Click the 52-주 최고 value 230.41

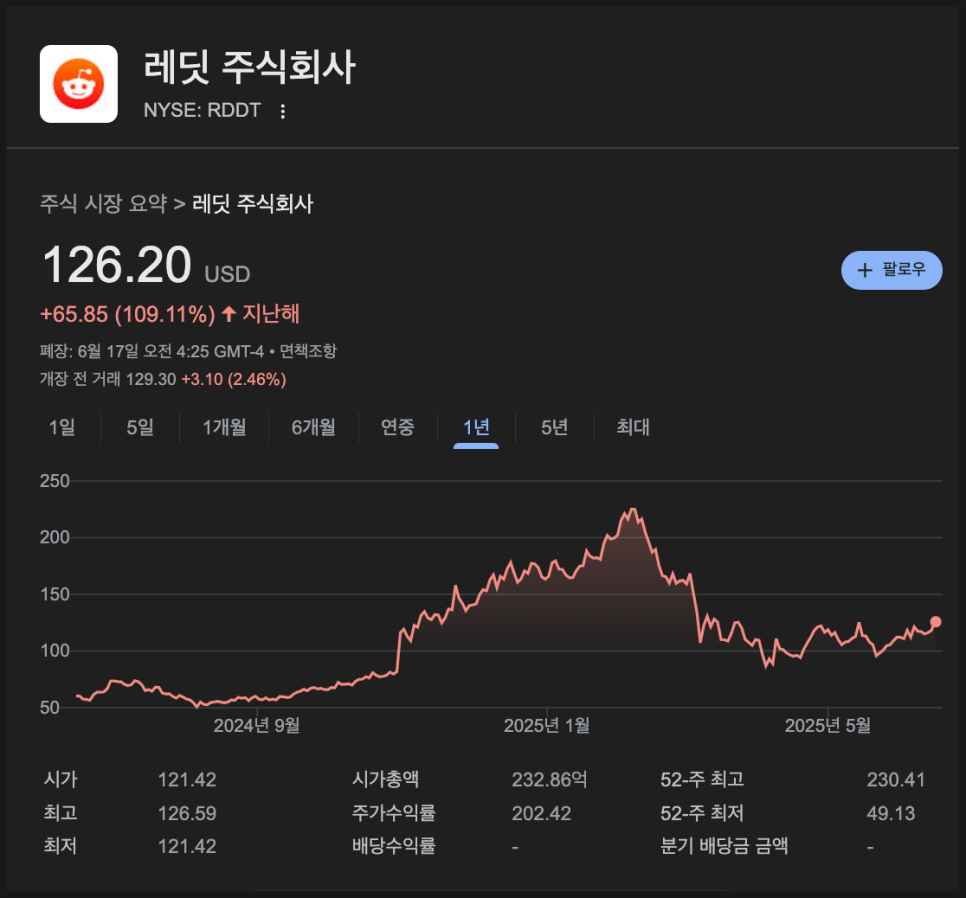[x=896, y=780]
